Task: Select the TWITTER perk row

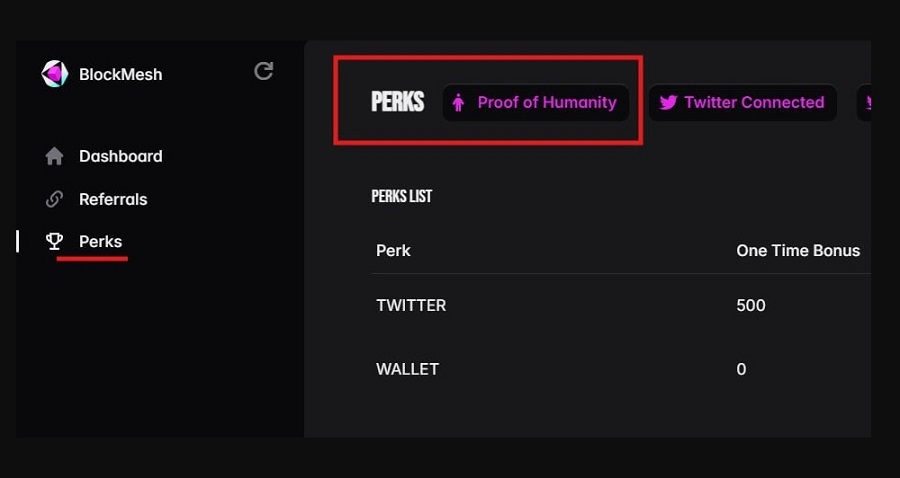Action: tap(621, 305)
